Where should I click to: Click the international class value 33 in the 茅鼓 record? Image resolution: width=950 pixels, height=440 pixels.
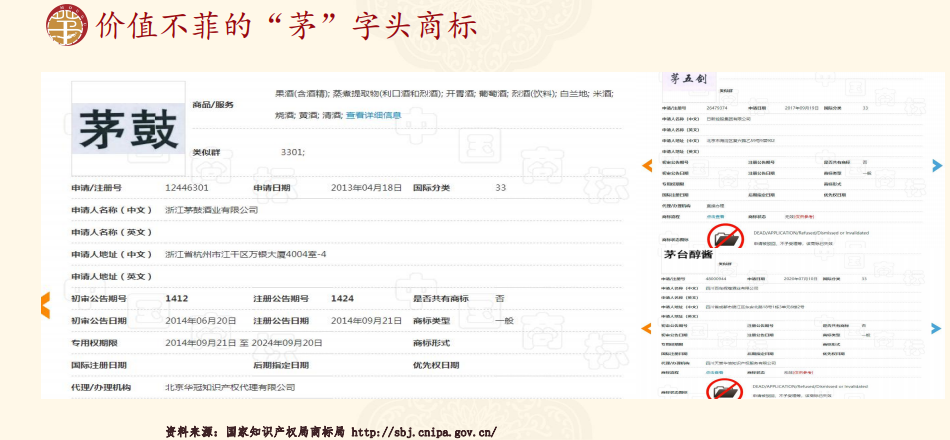pyautogui.click(x=500, y=188)
